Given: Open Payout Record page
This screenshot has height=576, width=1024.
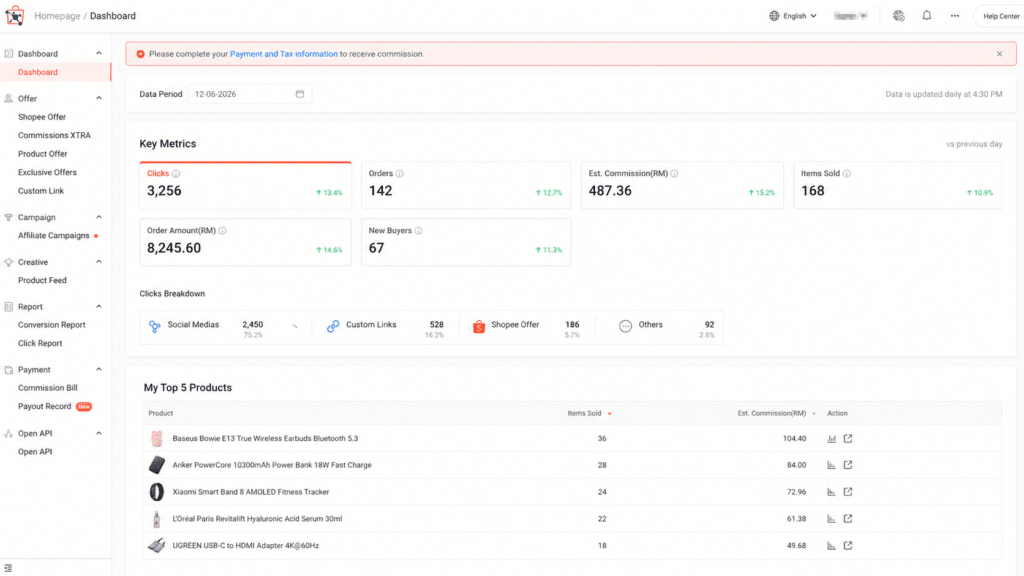Looking at the screenshot, I should pyautogui.click(x=44, y=406).
